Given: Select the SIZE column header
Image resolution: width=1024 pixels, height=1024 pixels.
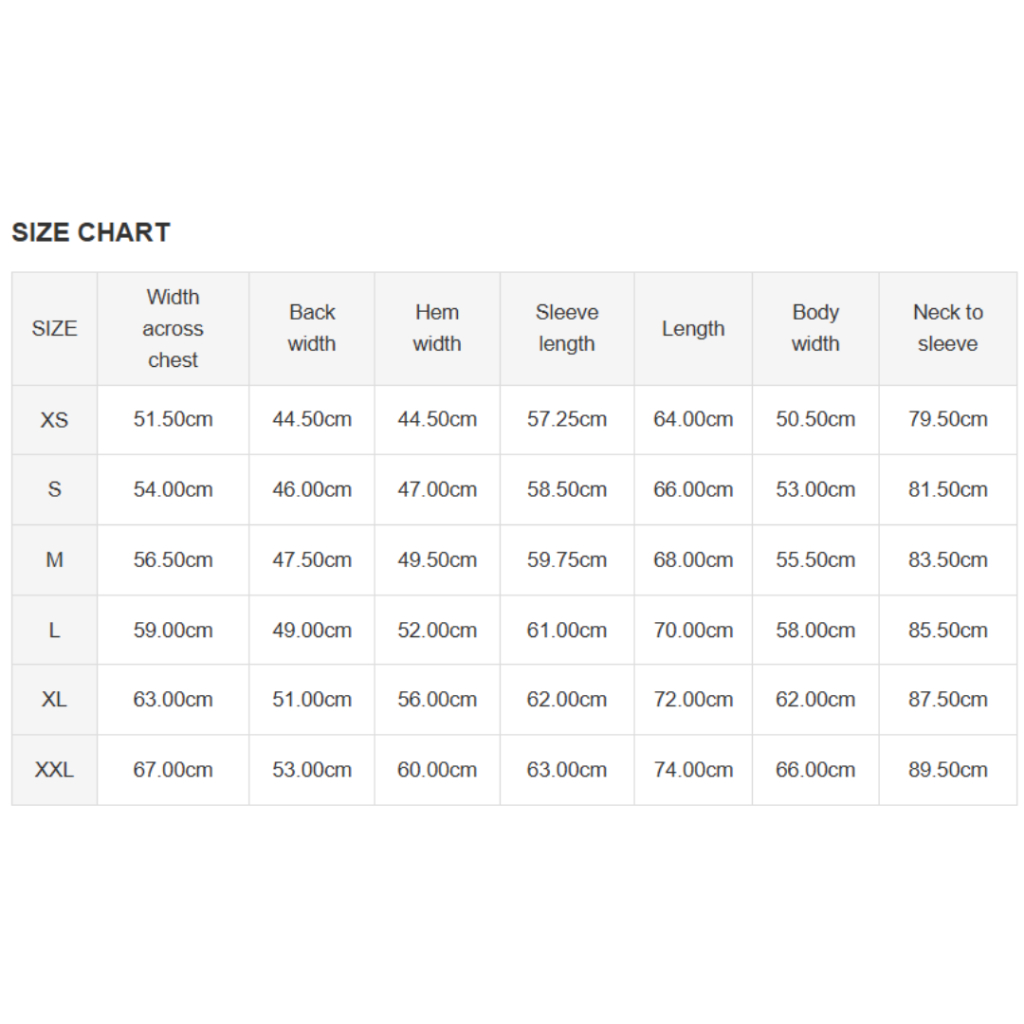Looking at the screenshot, I should click(54, 329).
